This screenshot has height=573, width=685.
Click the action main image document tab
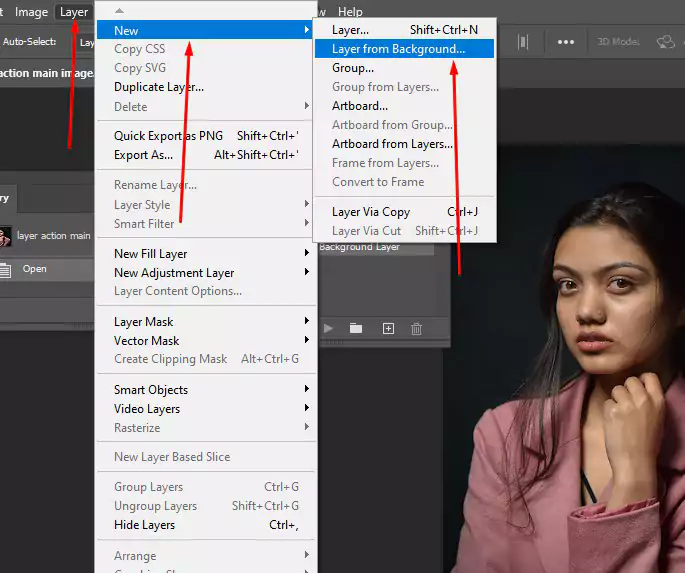[x=47, y=73]
